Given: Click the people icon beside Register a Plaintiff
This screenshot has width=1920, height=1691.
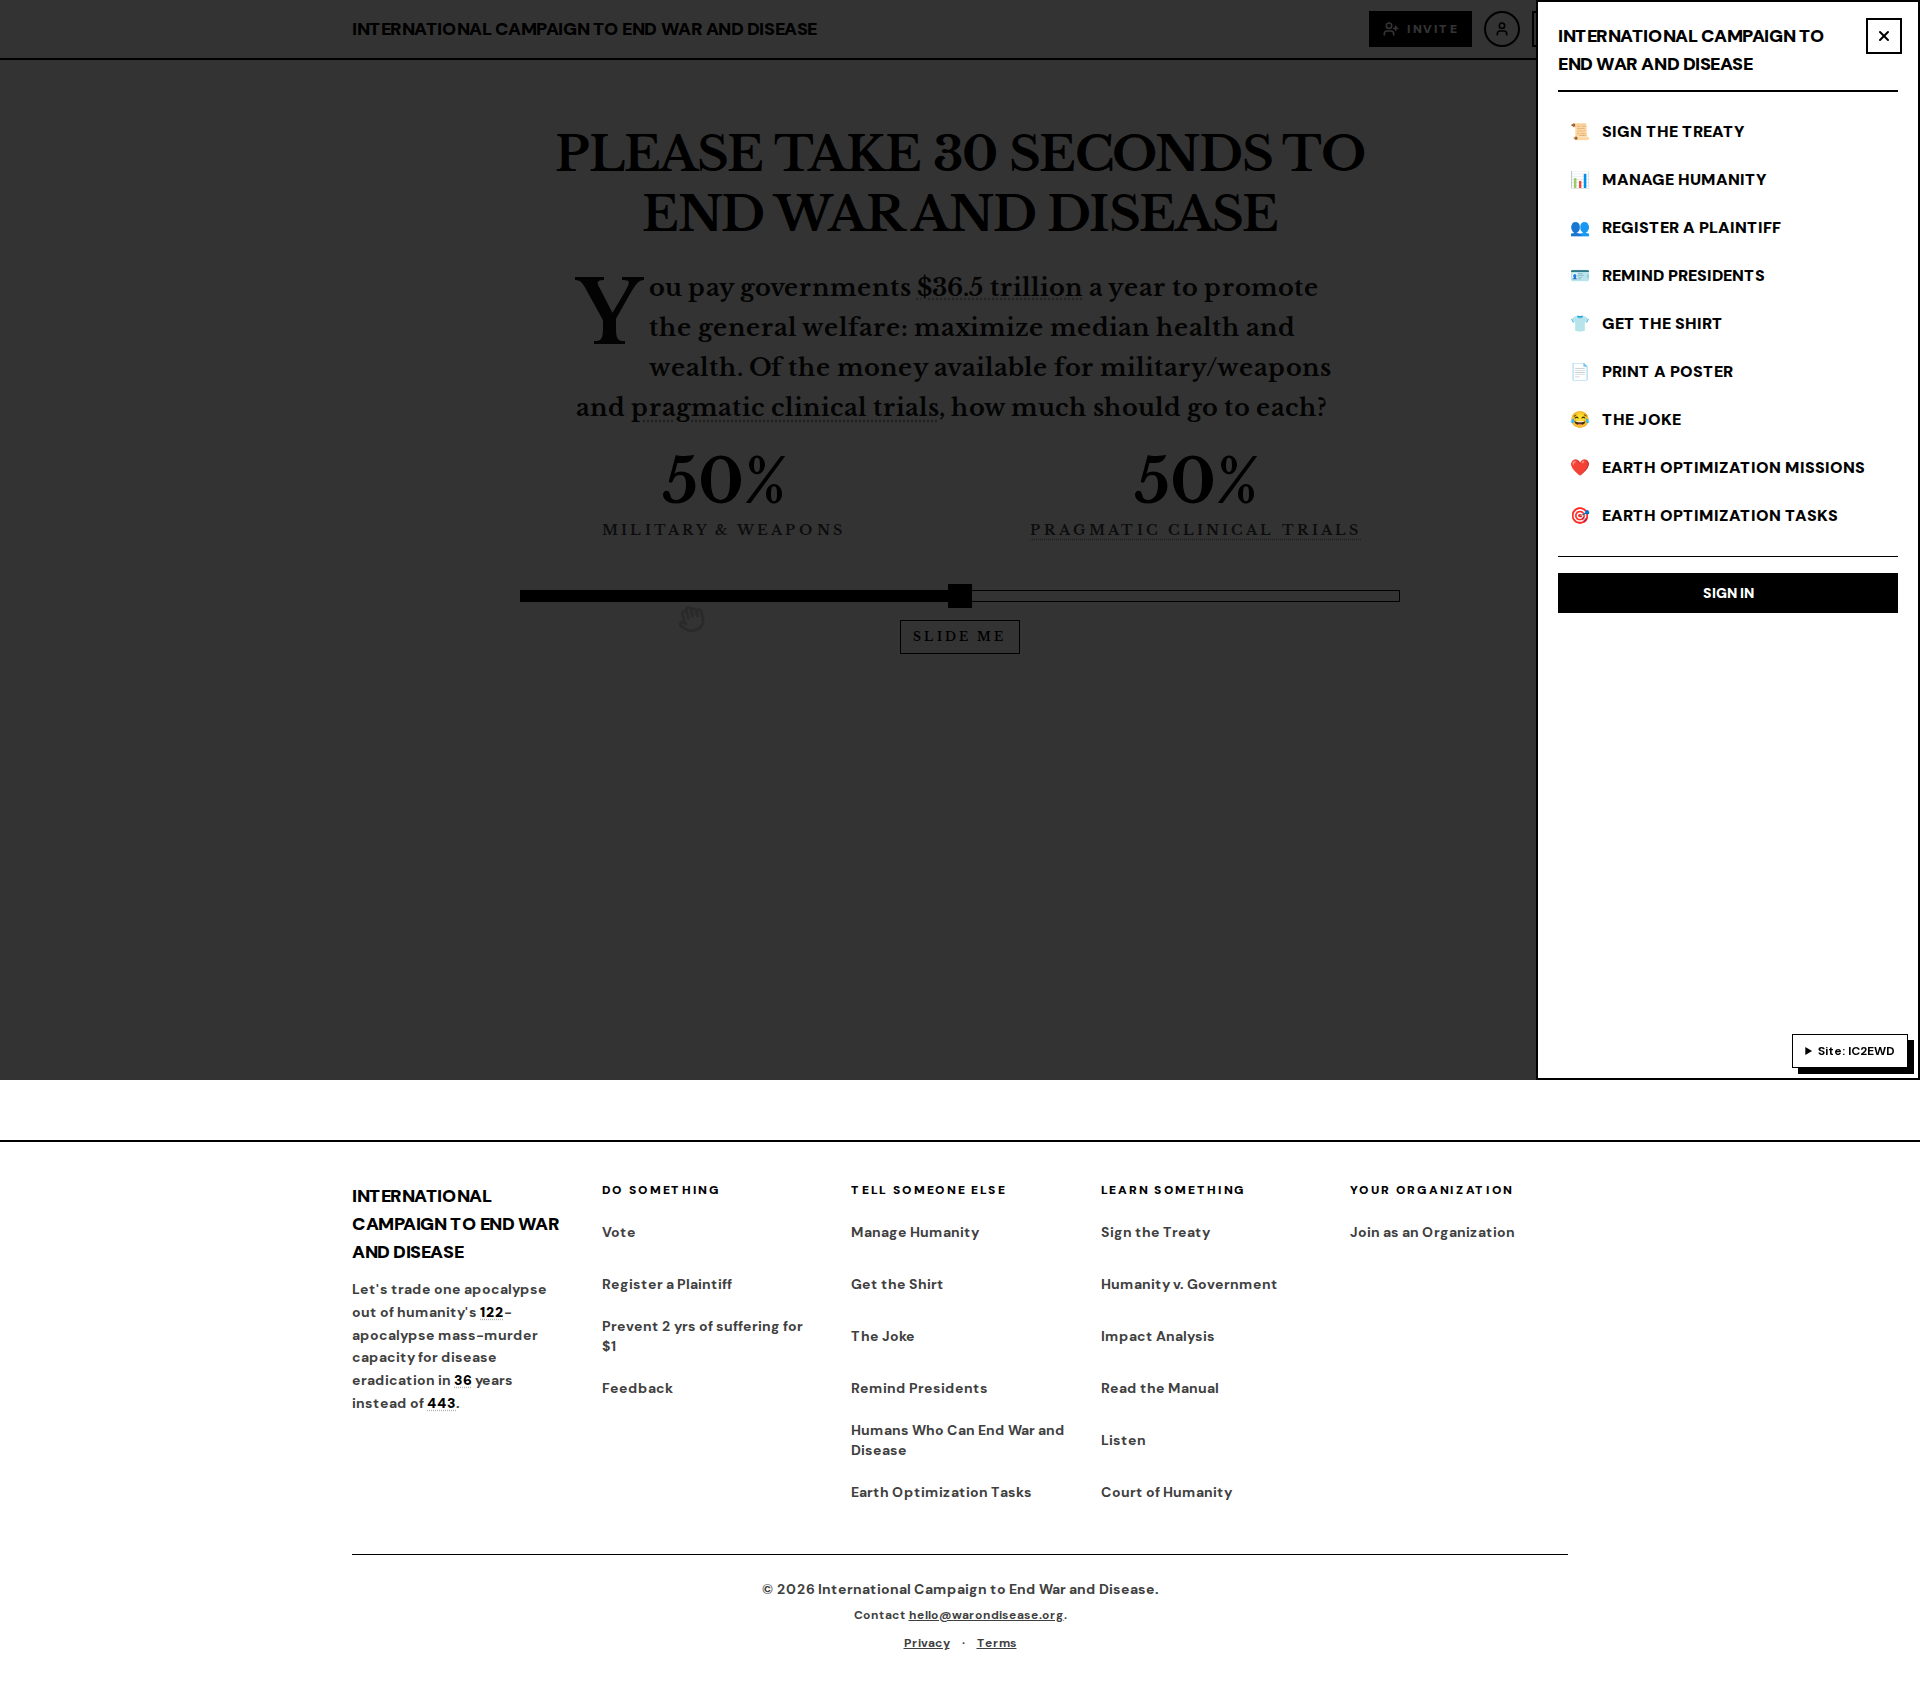Looking at the screenshot, I should (x=1579, y=228).
